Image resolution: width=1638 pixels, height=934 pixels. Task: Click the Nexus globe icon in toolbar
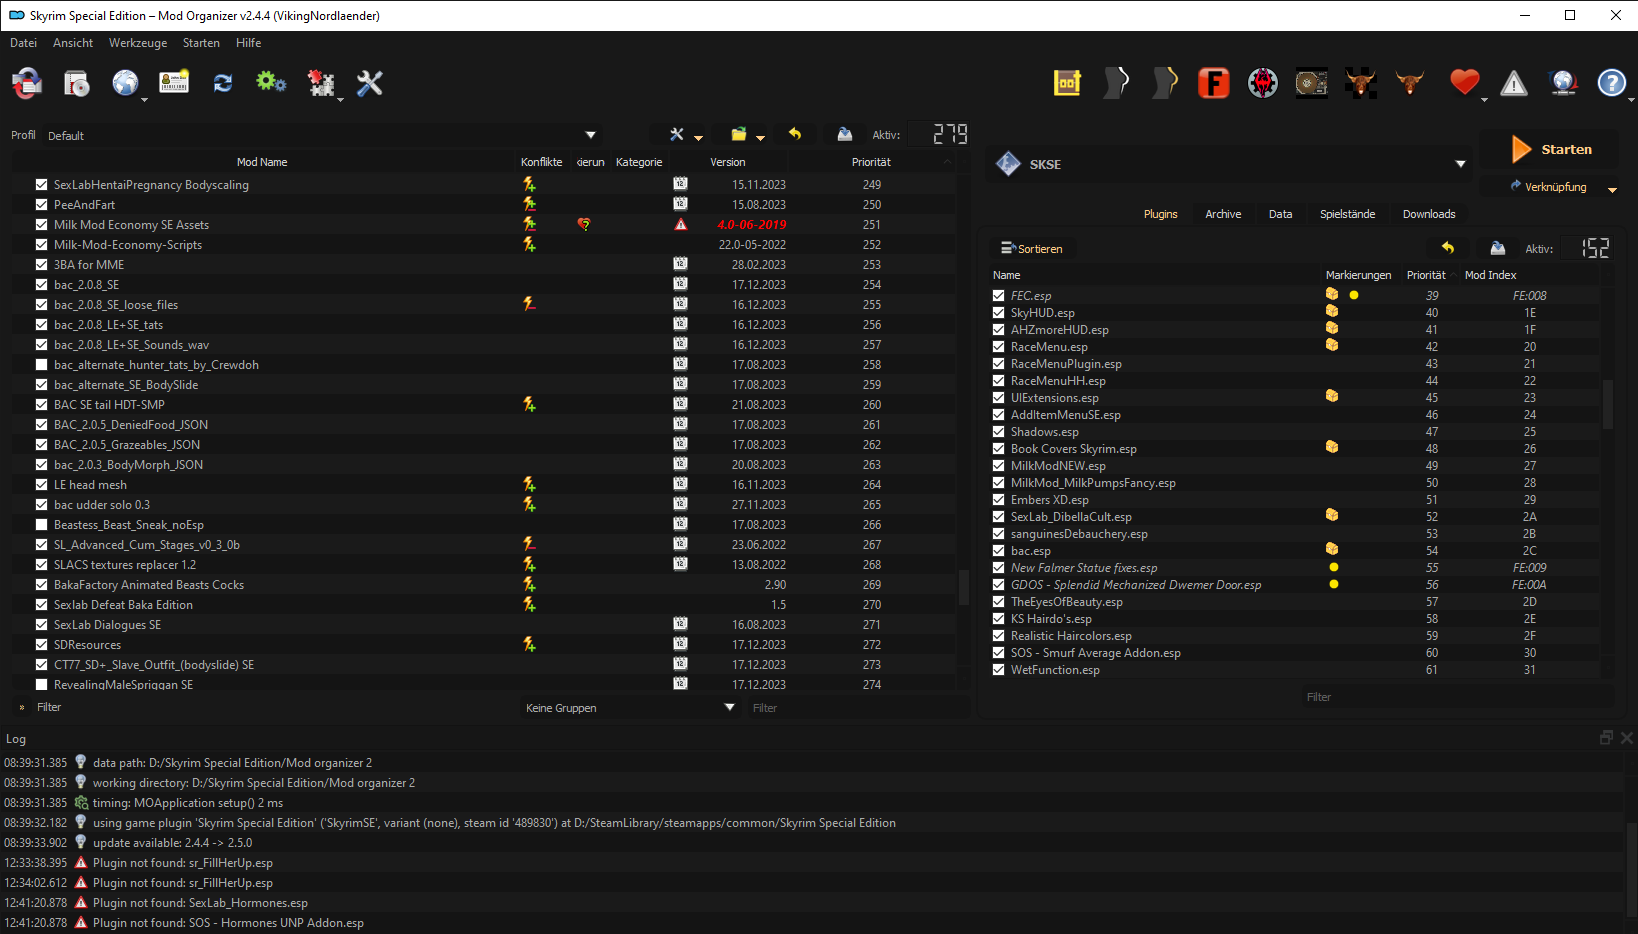[125, 83]
